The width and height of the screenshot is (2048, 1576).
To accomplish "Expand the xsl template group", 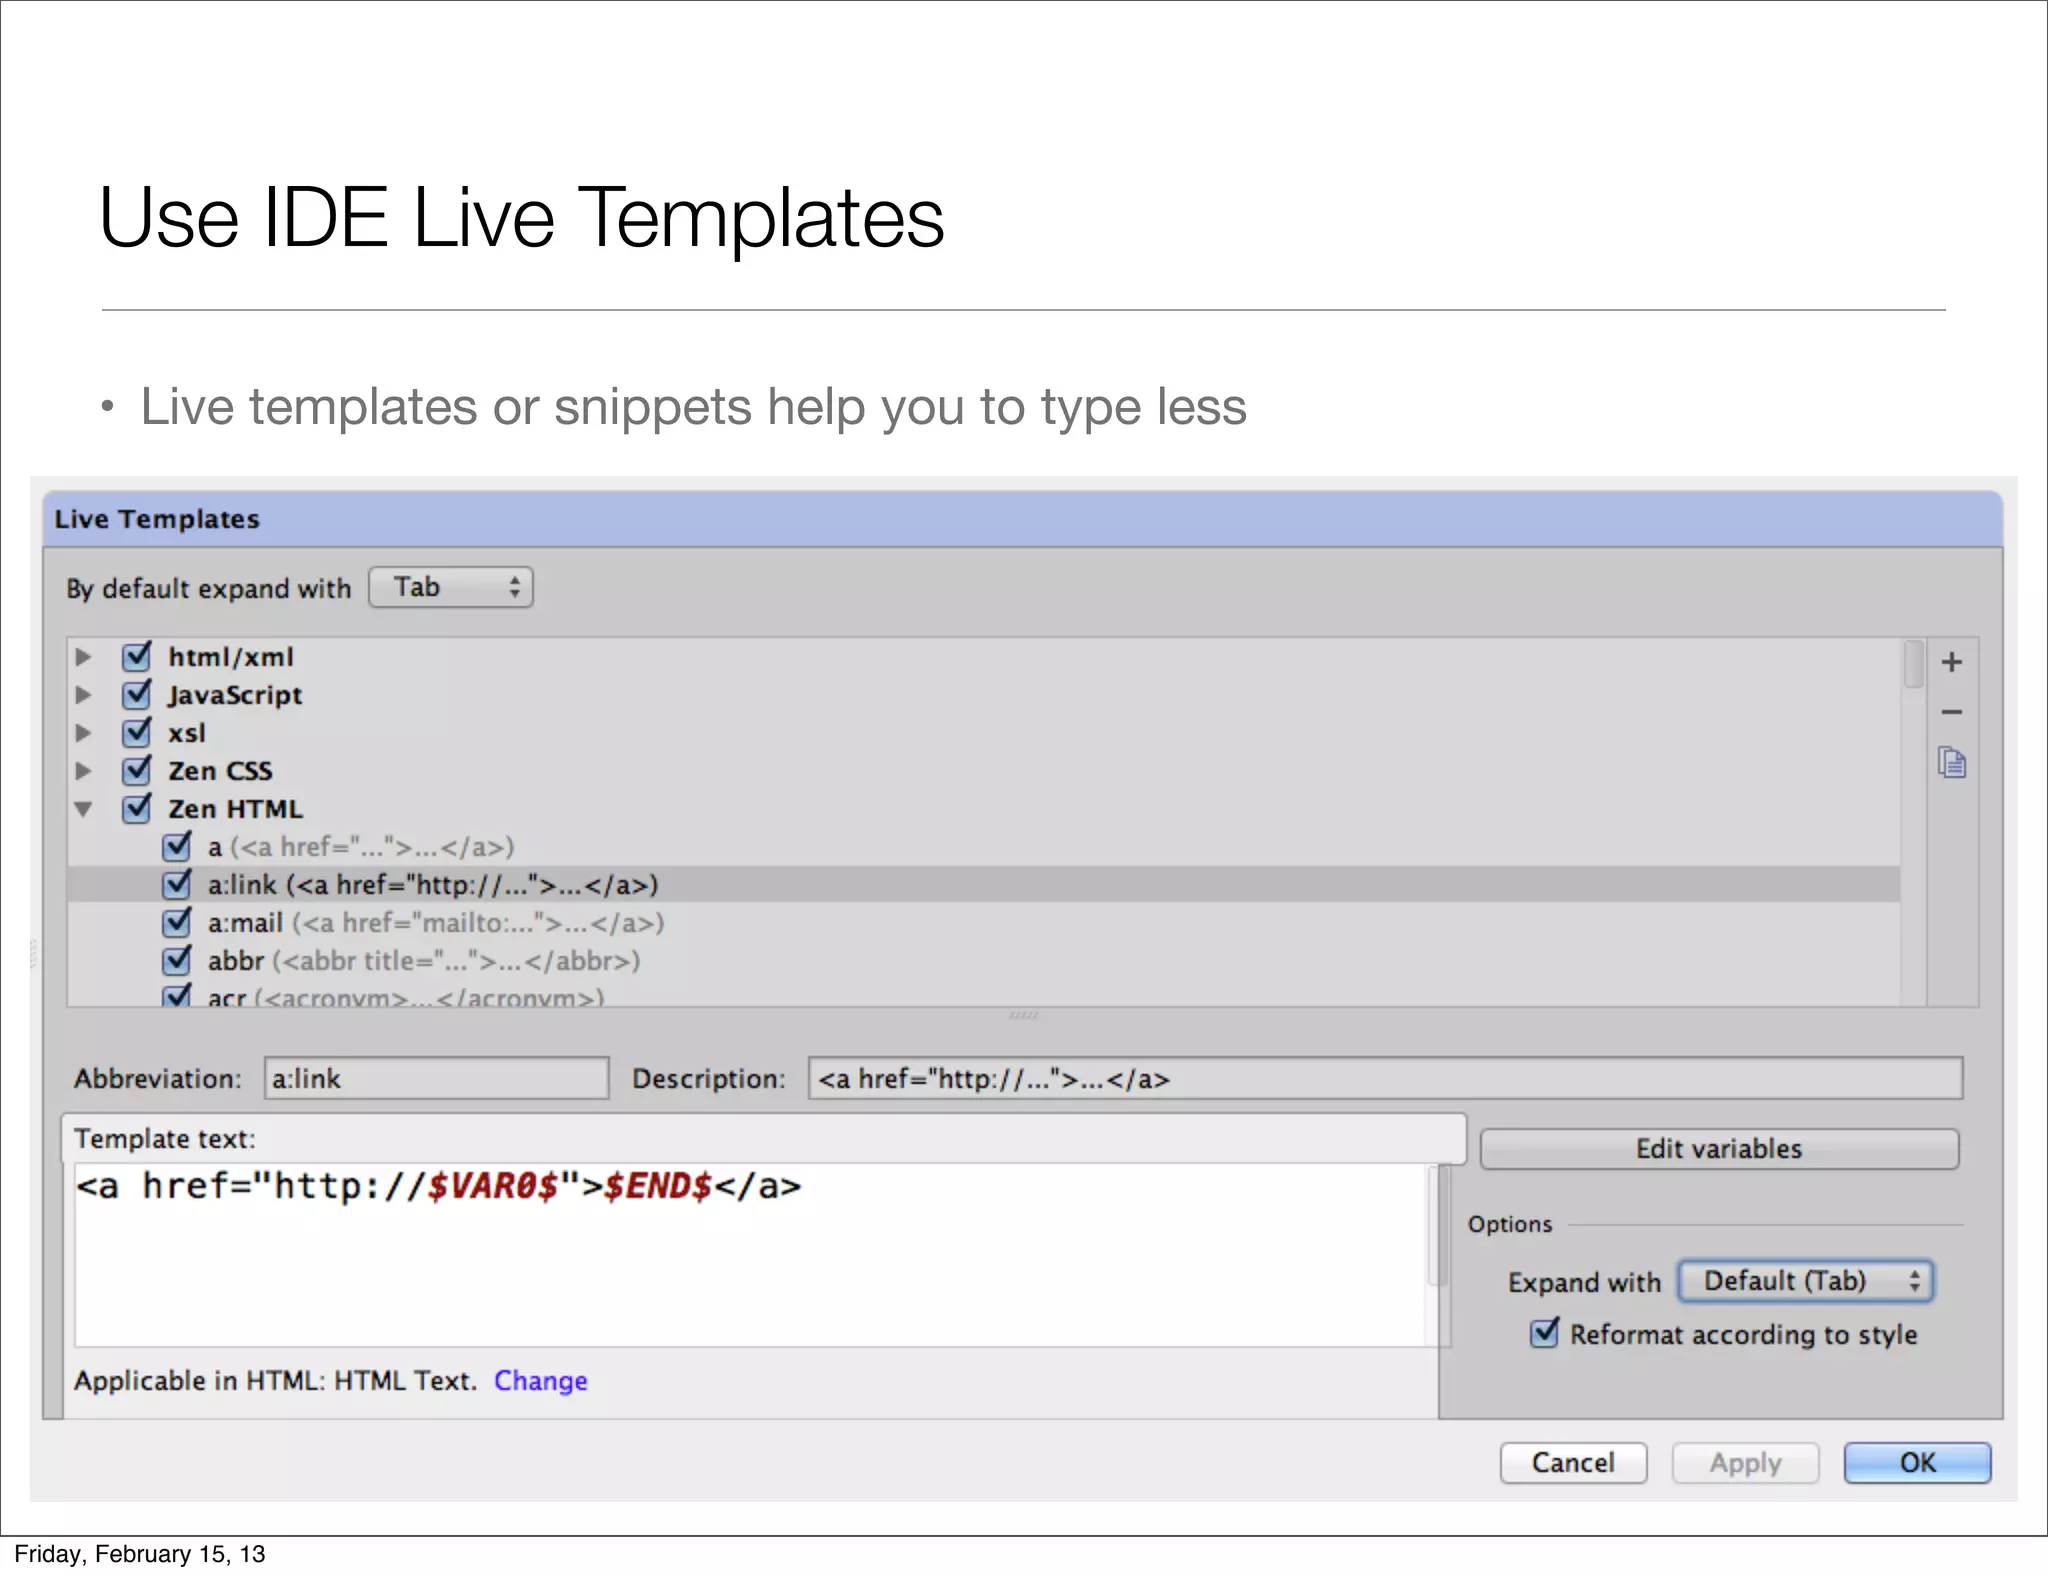I will tap(84, 733).
